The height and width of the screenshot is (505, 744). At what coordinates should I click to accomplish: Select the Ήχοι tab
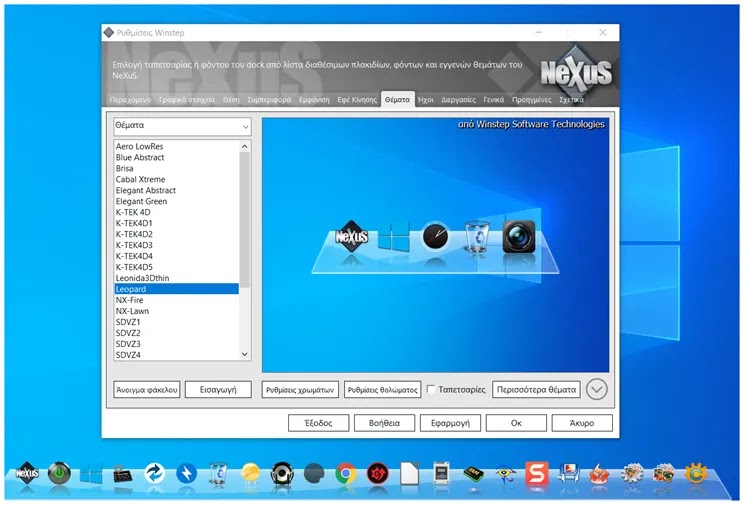click(x=426, y=100)
